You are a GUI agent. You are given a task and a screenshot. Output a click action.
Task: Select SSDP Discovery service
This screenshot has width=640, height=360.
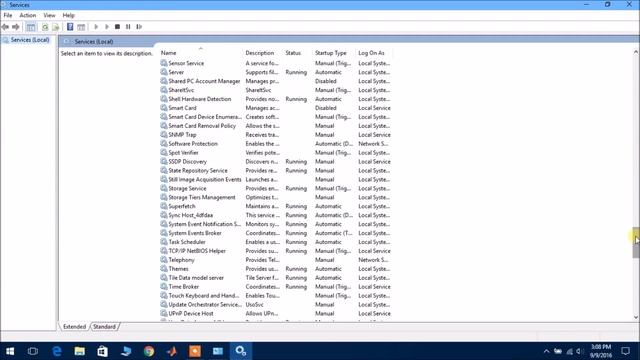(x=187, y=162)
